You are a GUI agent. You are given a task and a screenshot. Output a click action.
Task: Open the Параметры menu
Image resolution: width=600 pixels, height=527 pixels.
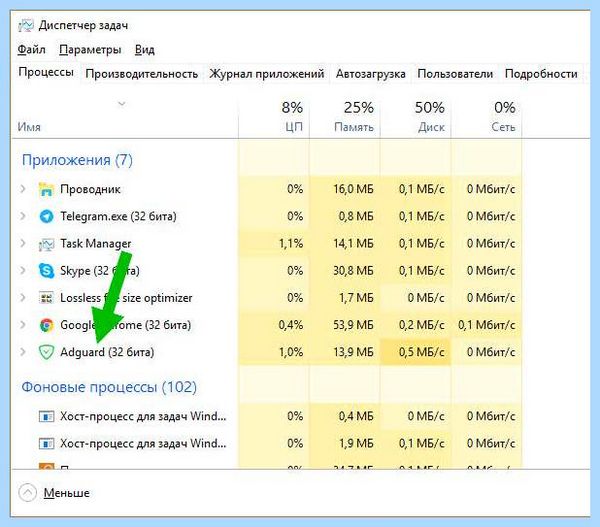[x=90, y=50]
